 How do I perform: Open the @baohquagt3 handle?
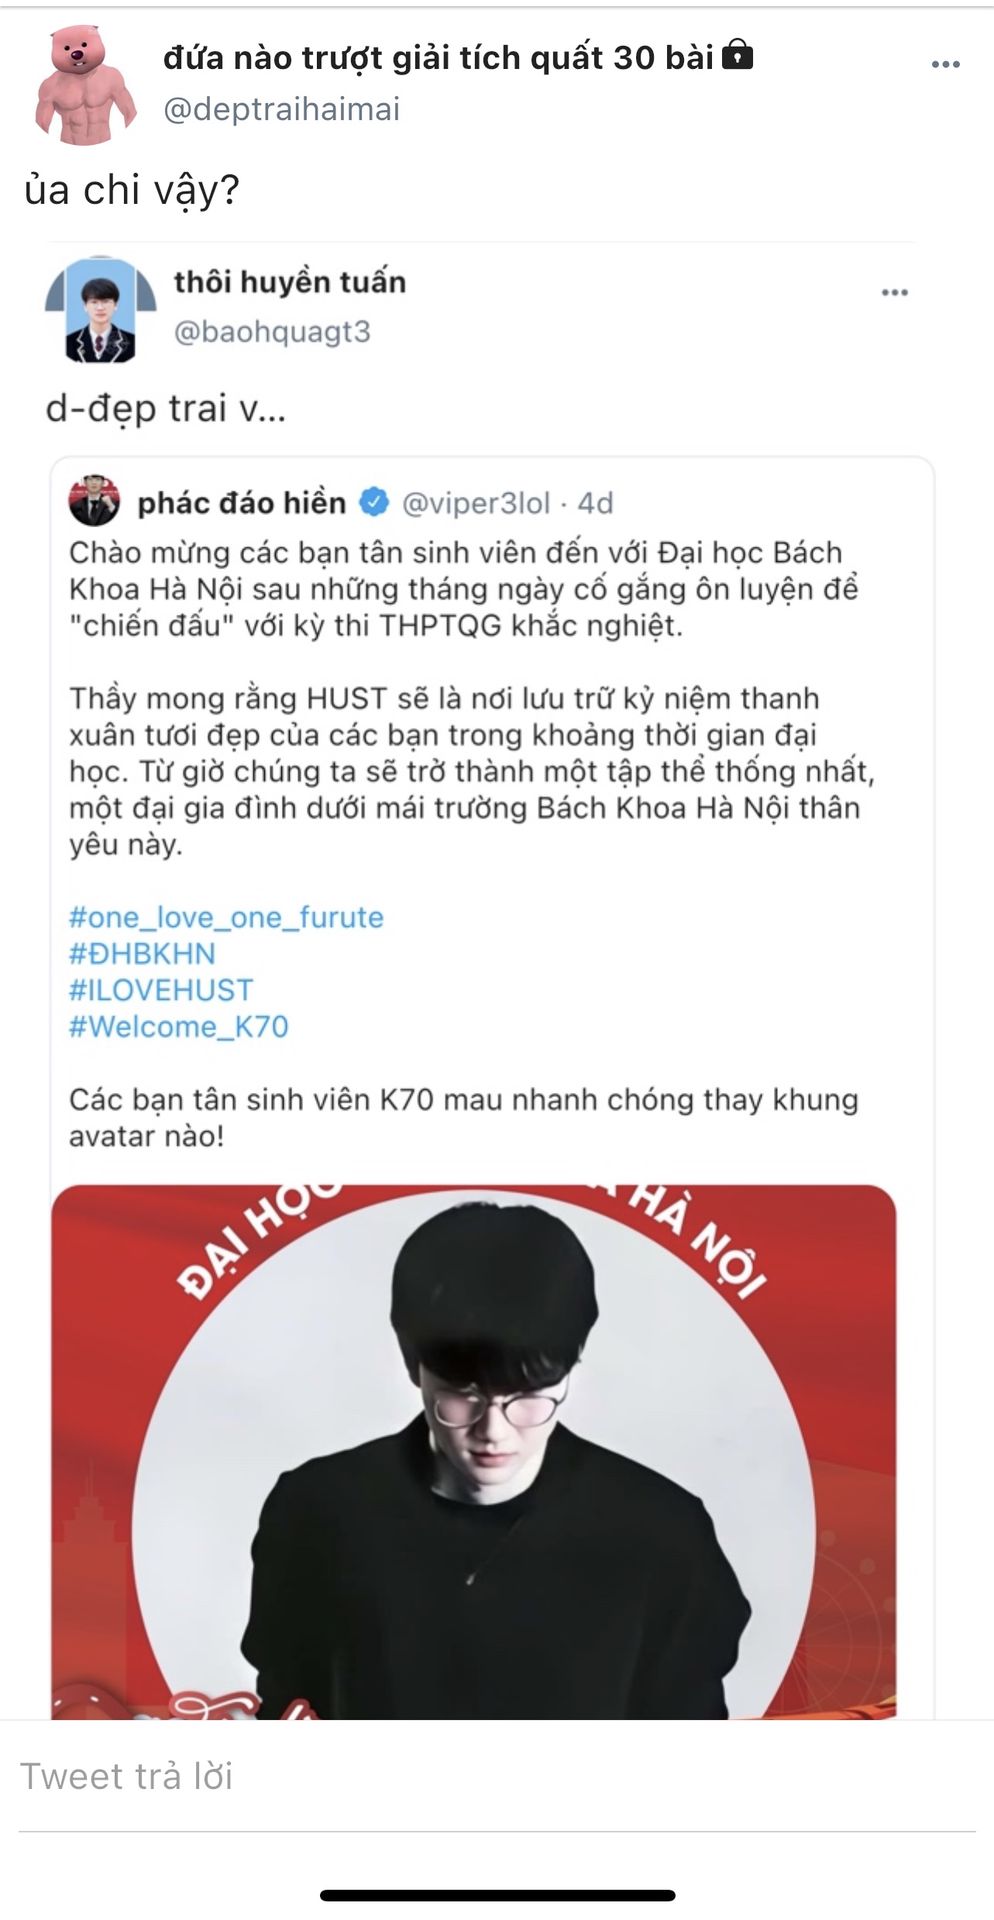[x=272, y=331]
